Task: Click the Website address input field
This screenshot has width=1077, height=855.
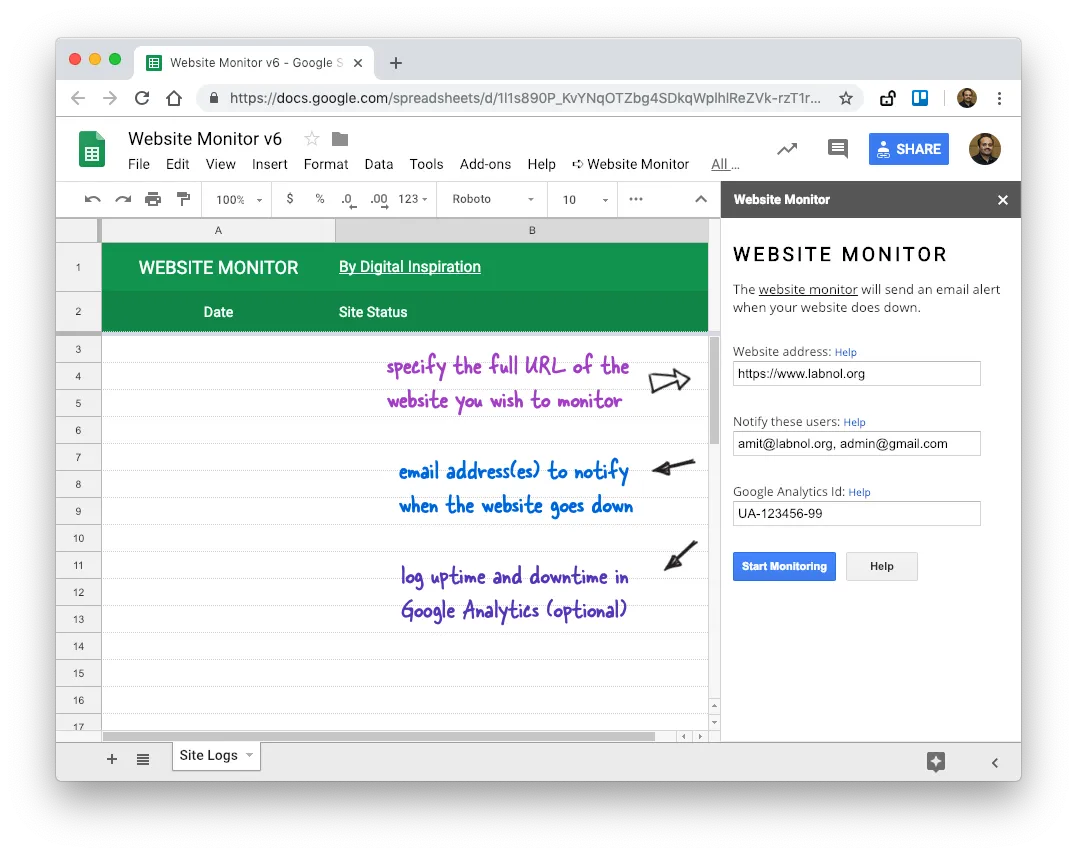Action: 857,373
